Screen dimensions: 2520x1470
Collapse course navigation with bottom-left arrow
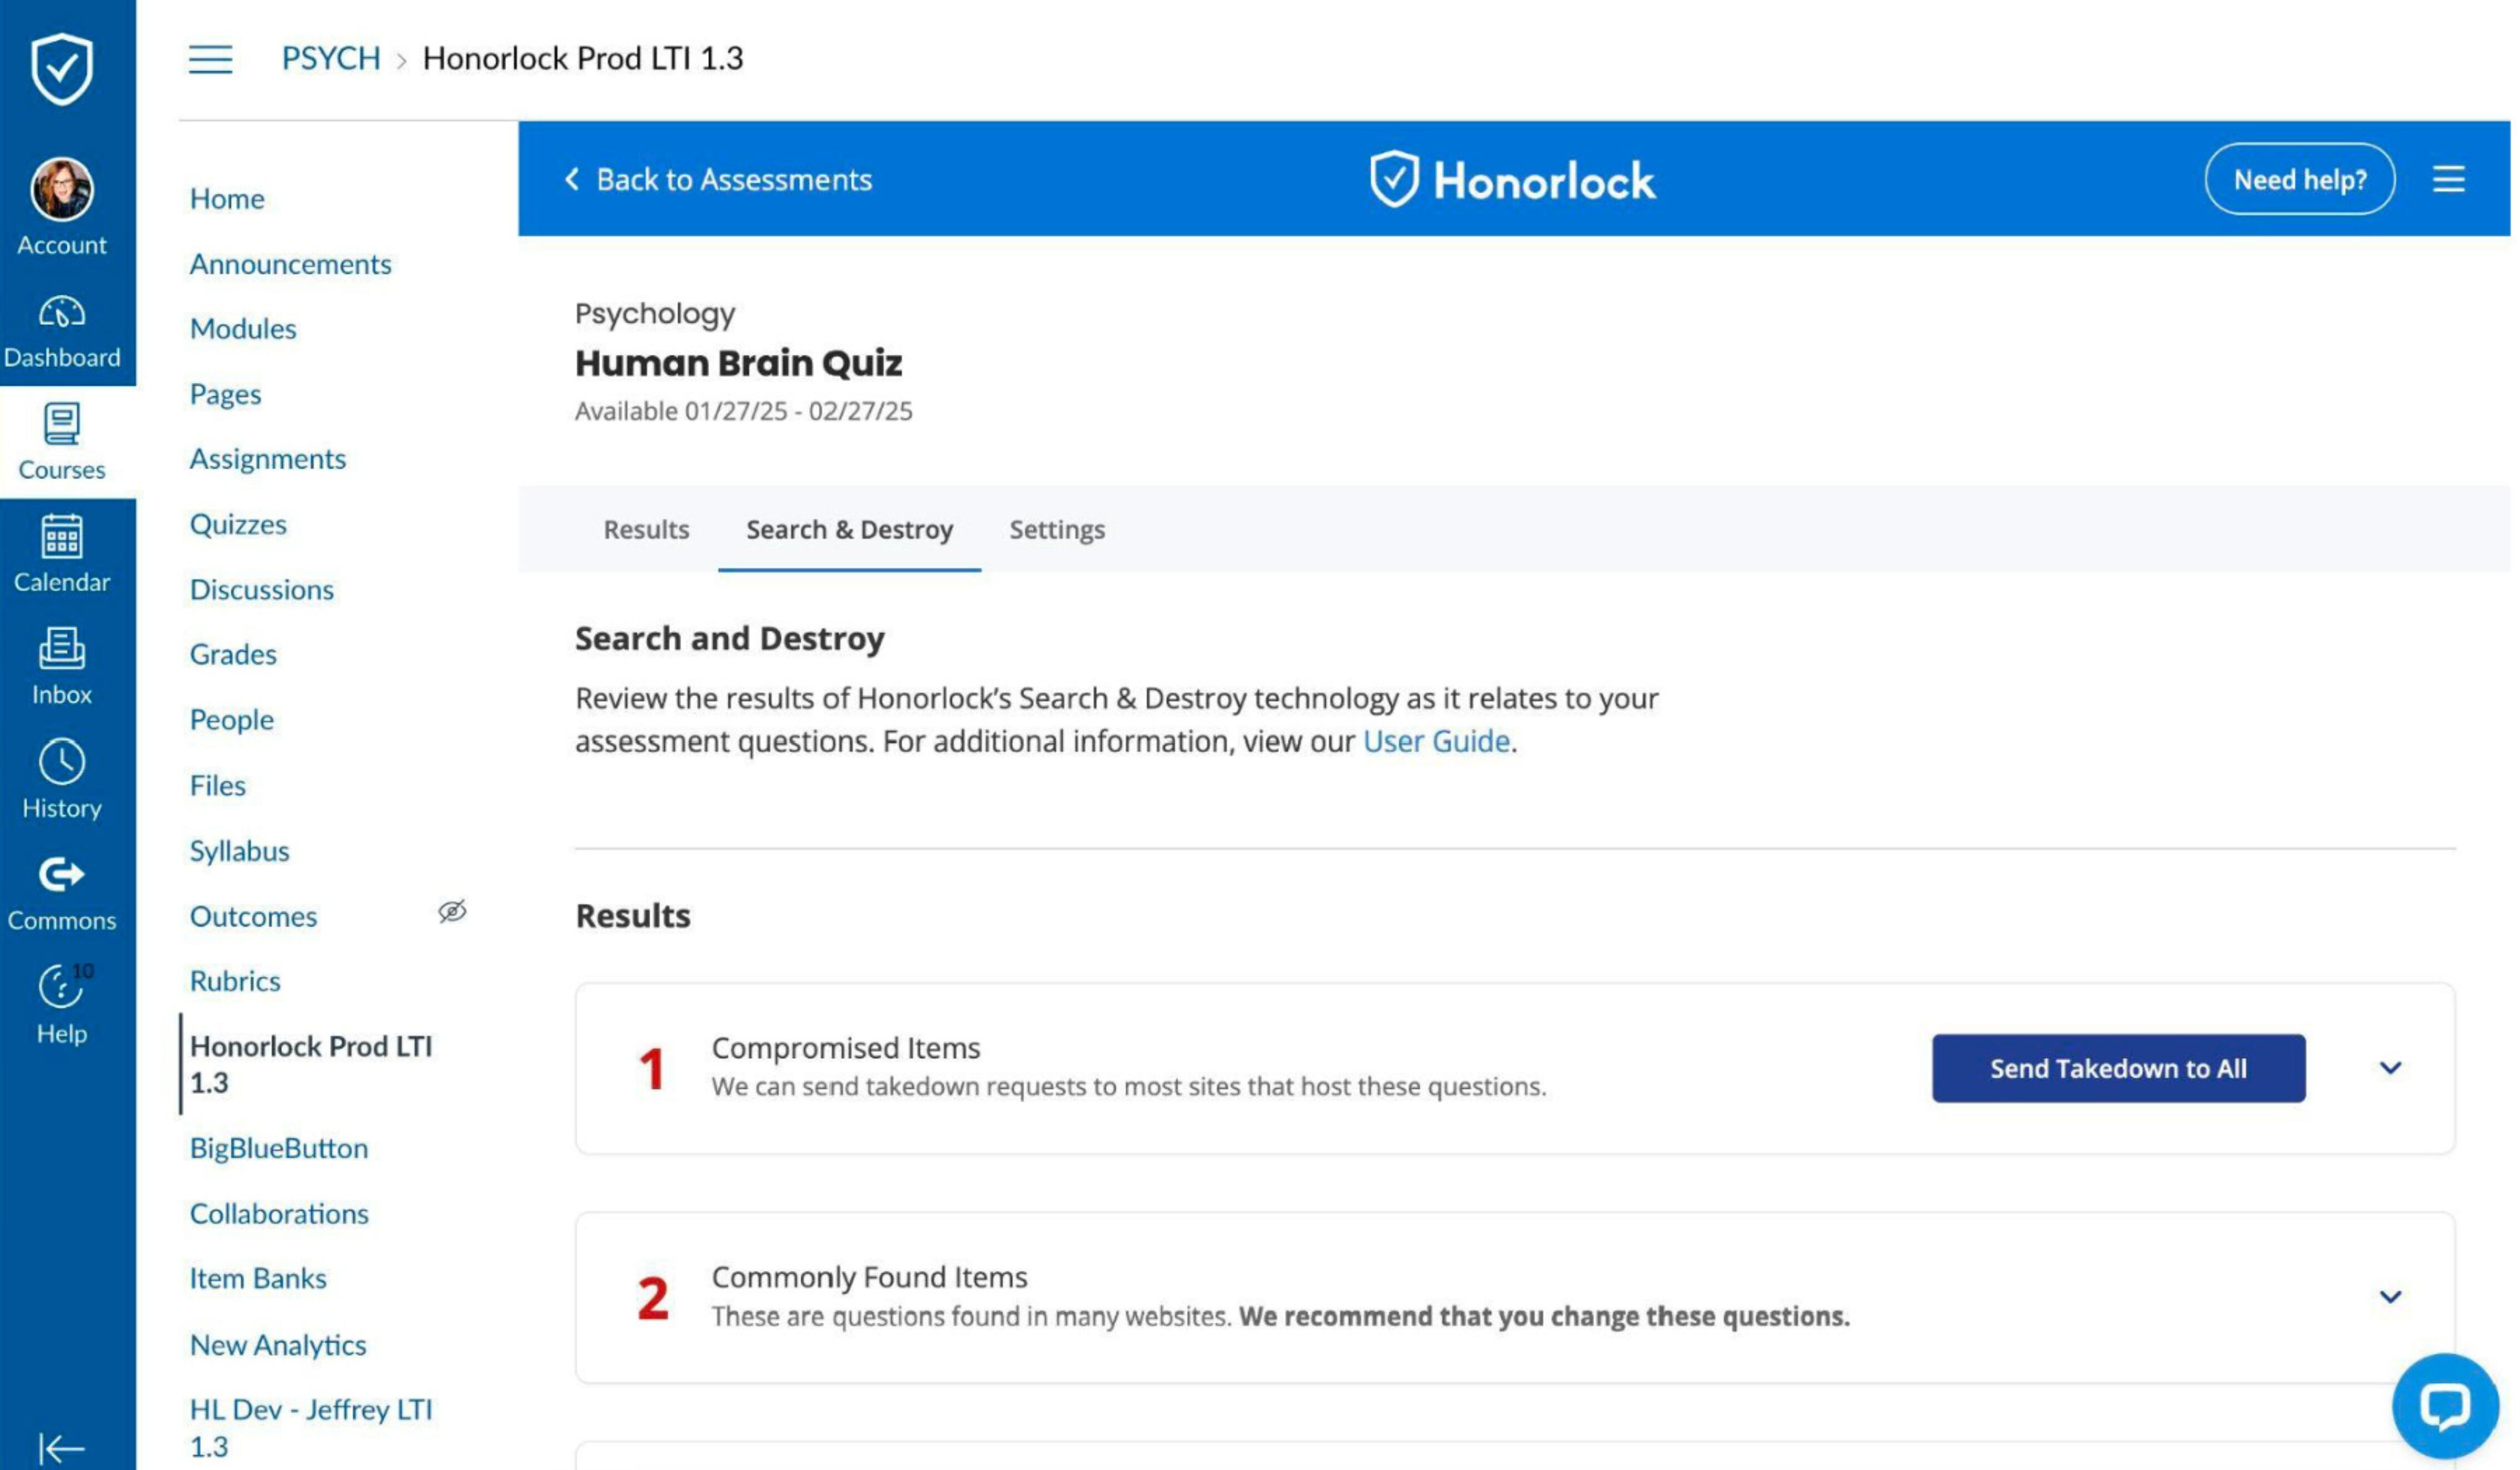point(62,1447)
